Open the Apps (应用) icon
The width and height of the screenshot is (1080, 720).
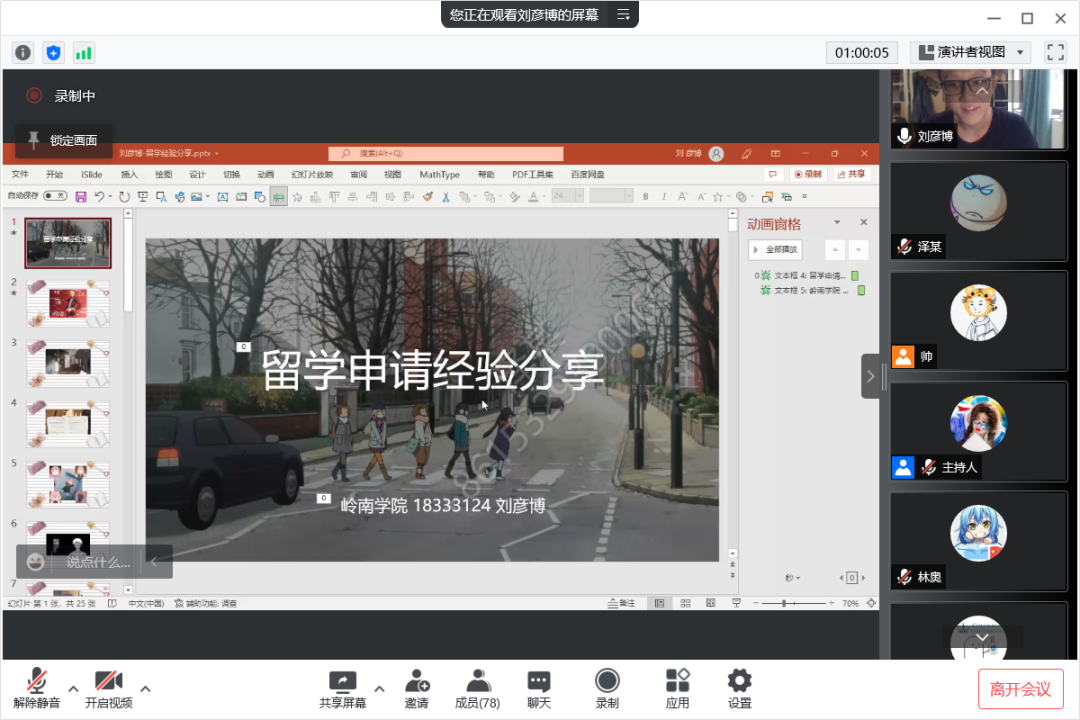(678, 688)
